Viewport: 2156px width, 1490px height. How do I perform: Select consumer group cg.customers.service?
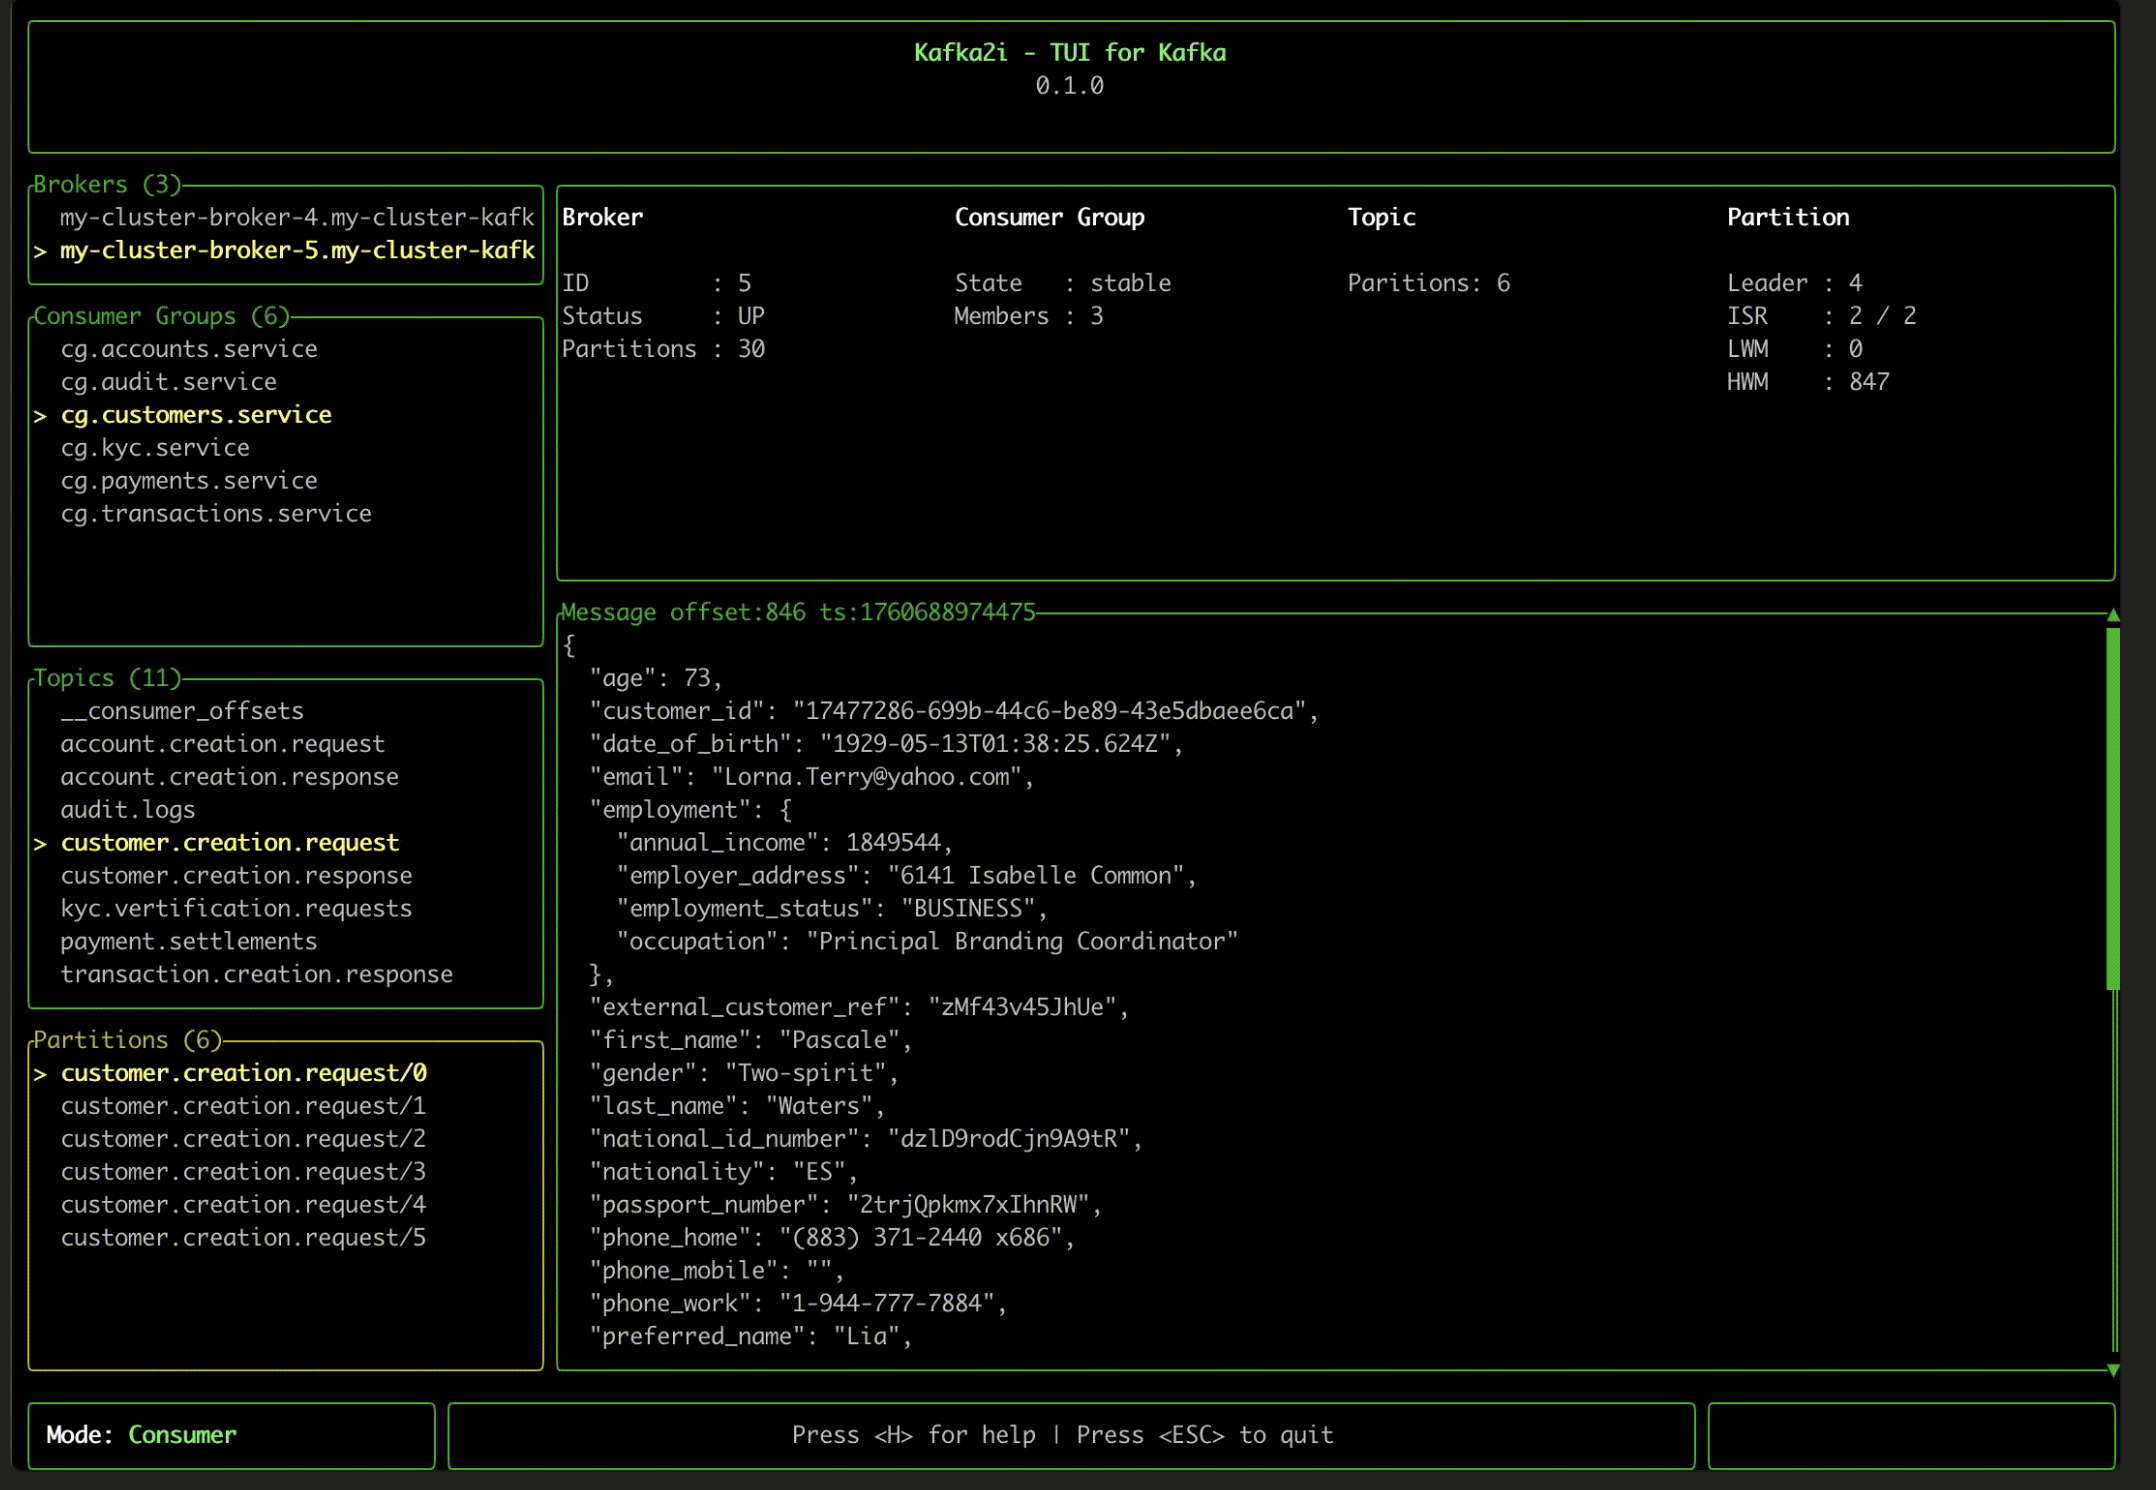(x=196, y=415)
